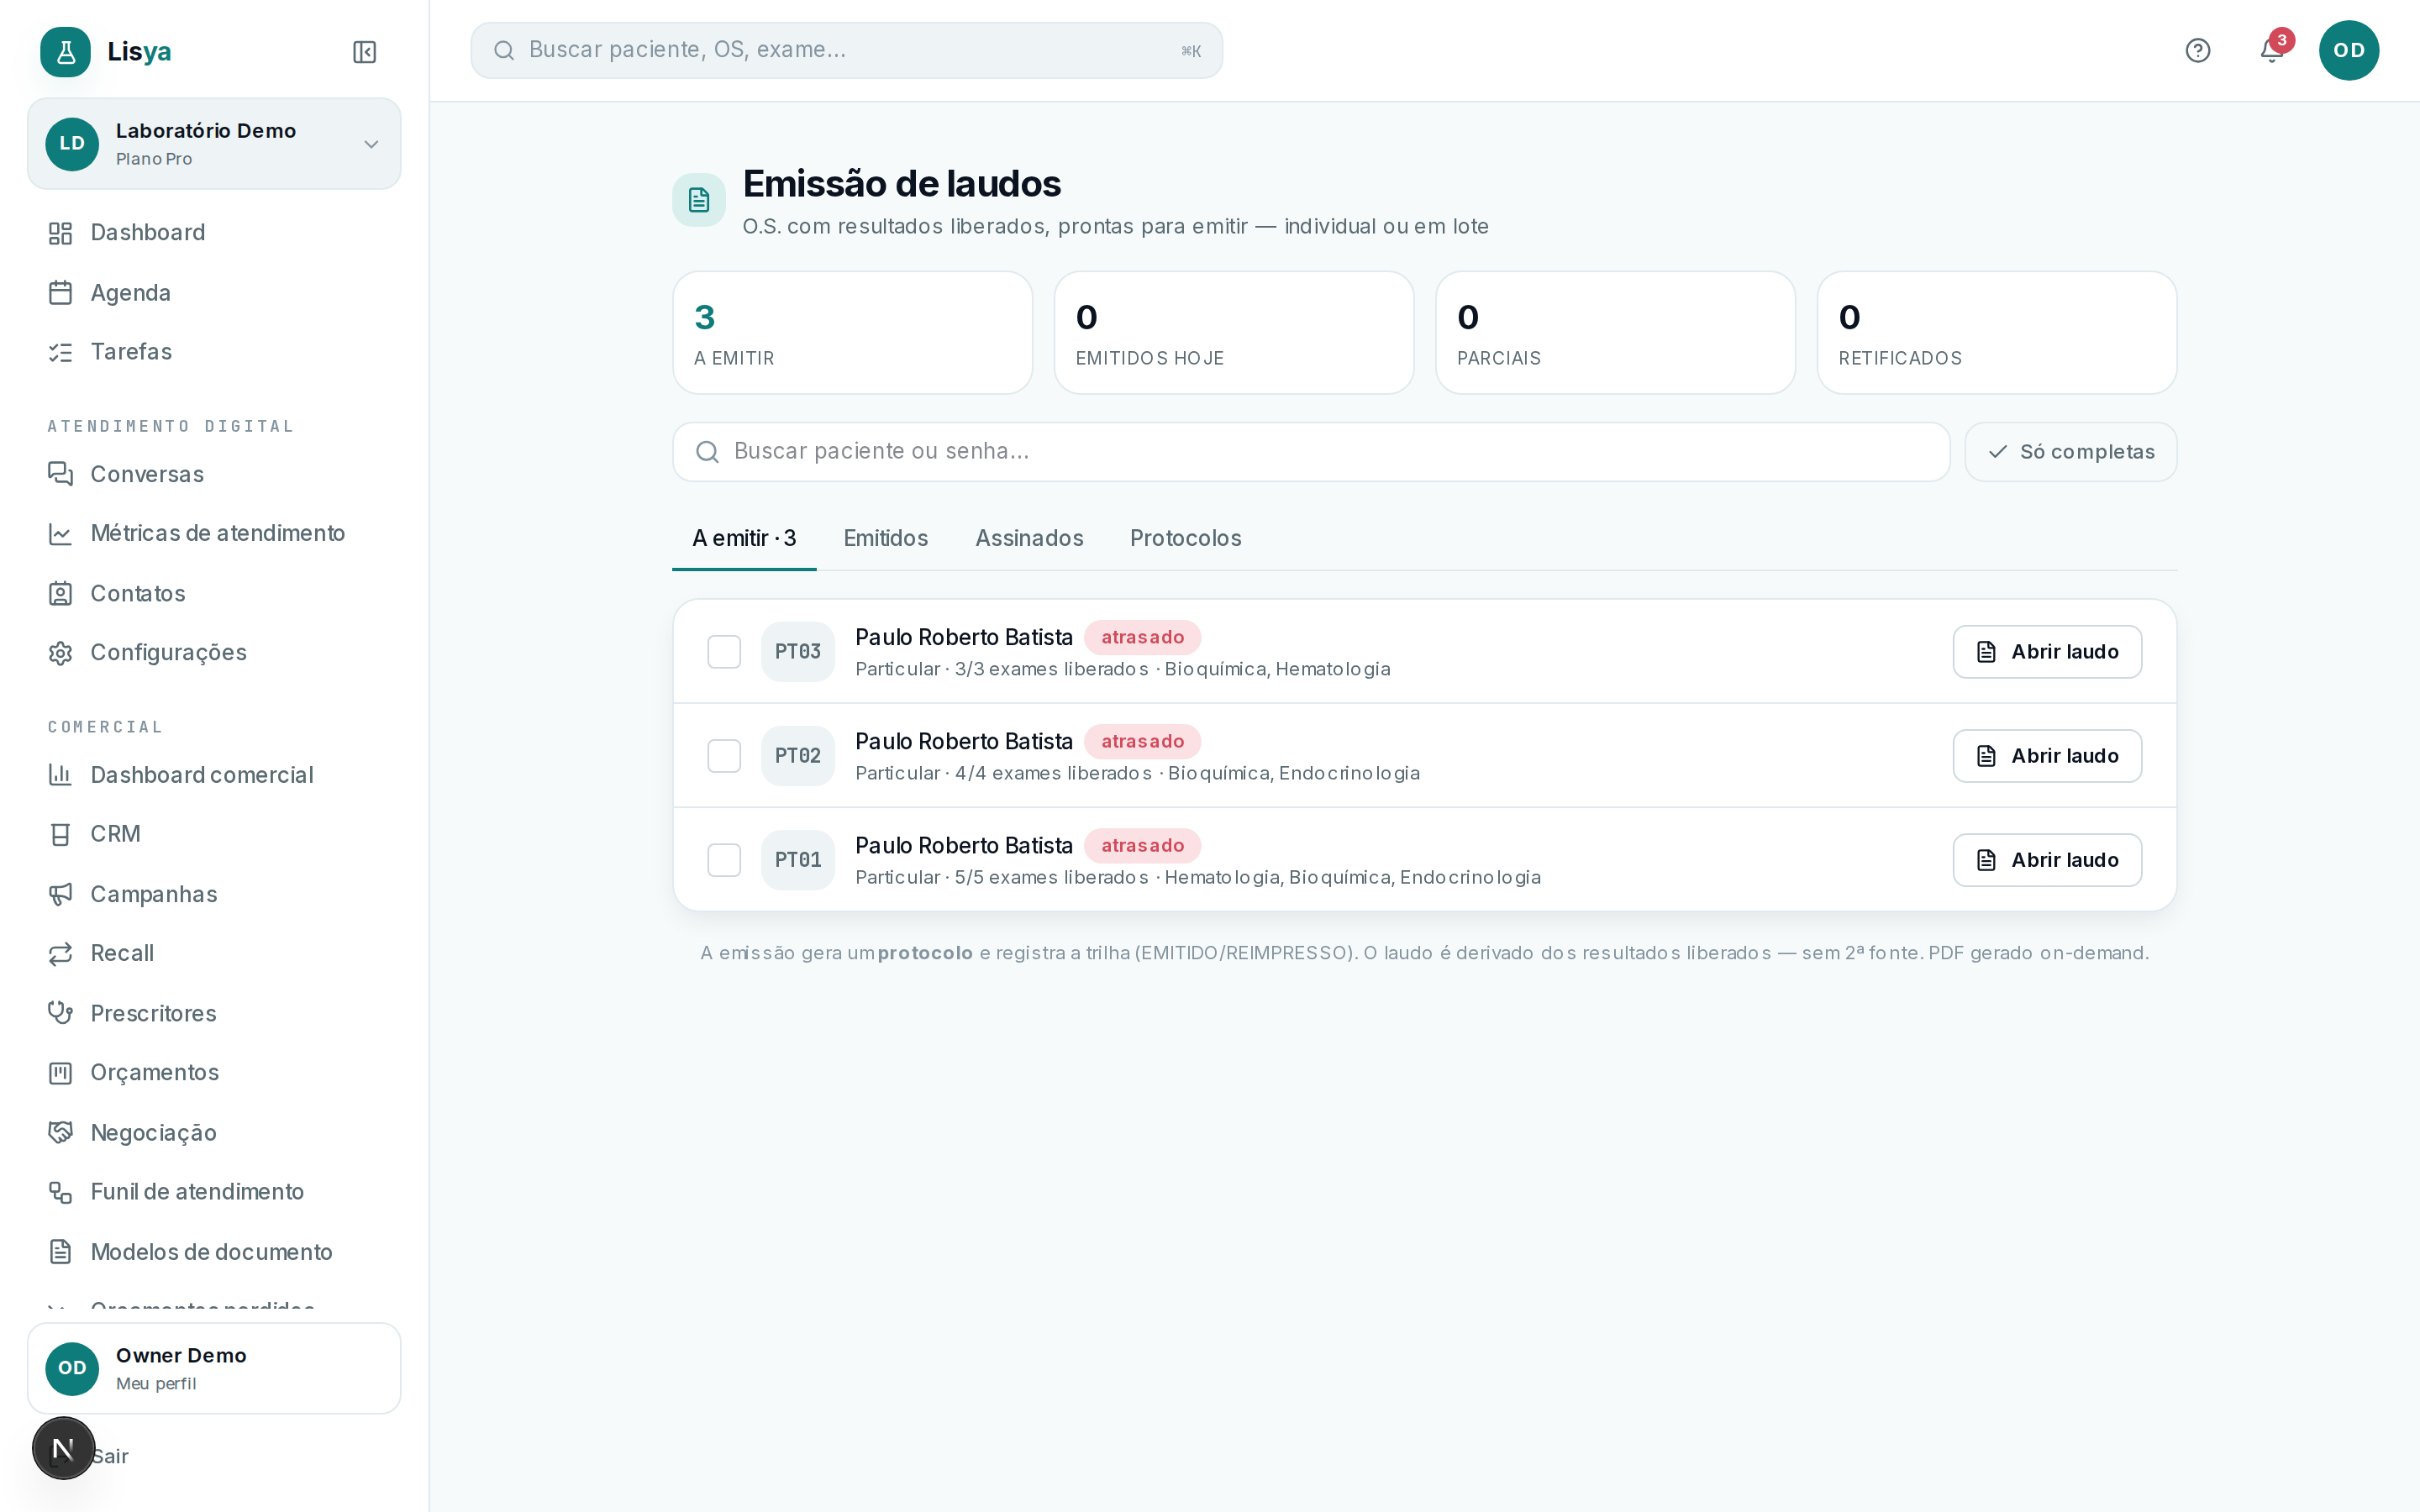The image size is (2420, 1512).
Task: Click the Campanhas megaphone icon
Action: click(60, 894)
